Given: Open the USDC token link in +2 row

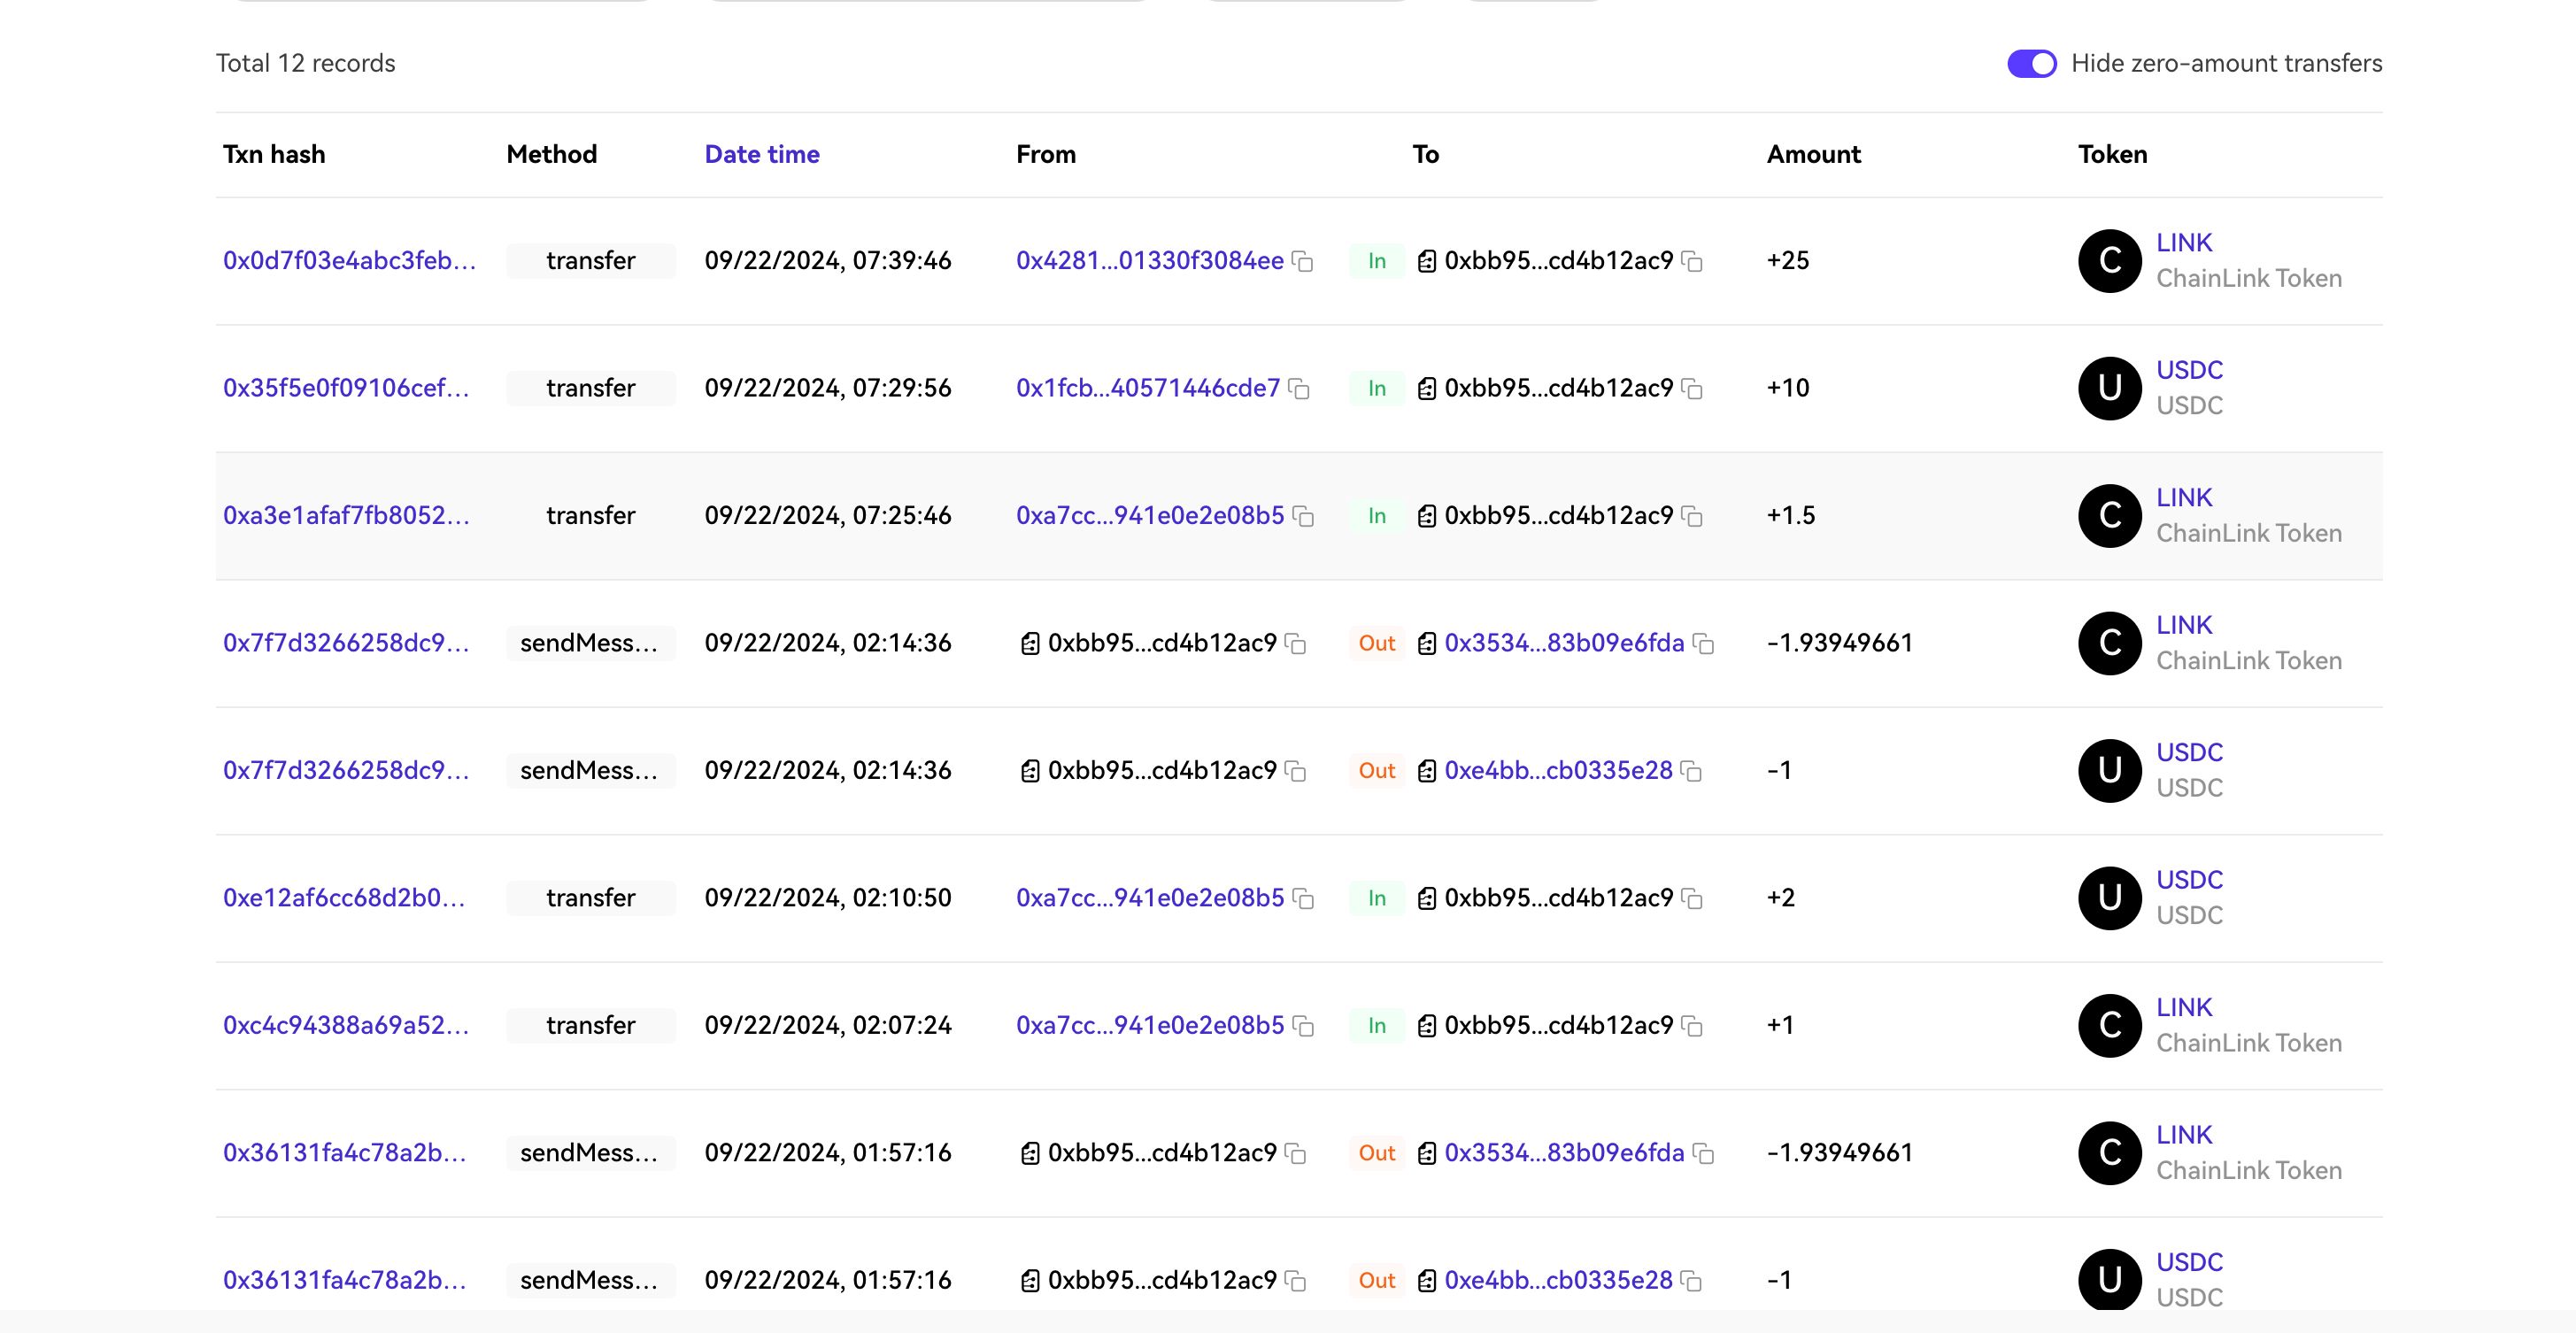Looking at the screenshot, I should coord(2189,880).
